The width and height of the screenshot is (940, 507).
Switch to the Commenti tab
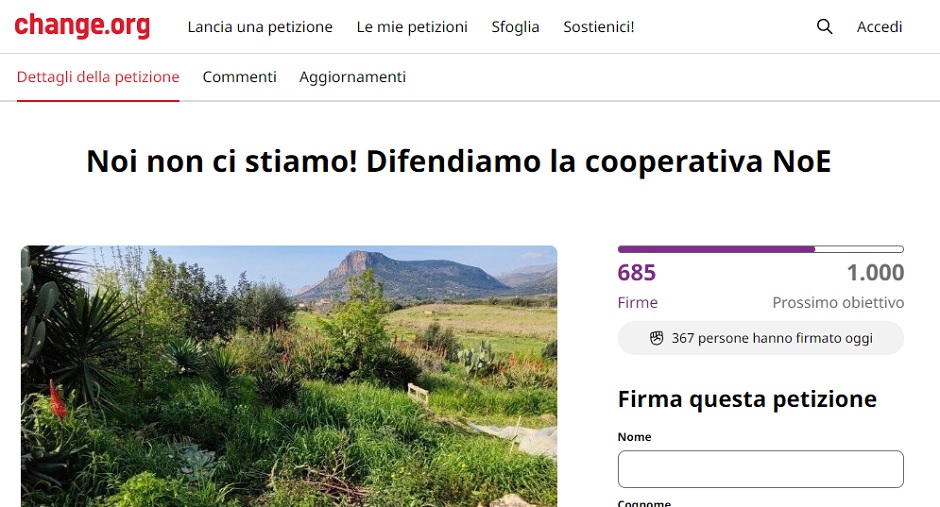click(x=240, y=77)
